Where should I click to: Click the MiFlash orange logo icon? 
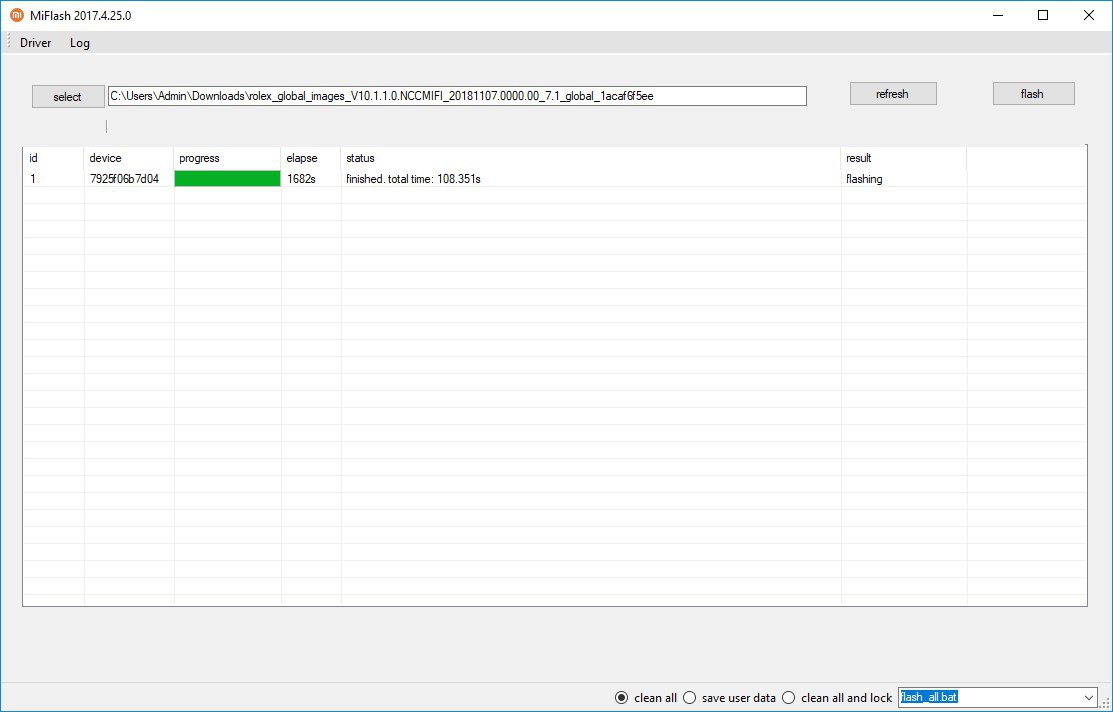(x=16, y=15)
